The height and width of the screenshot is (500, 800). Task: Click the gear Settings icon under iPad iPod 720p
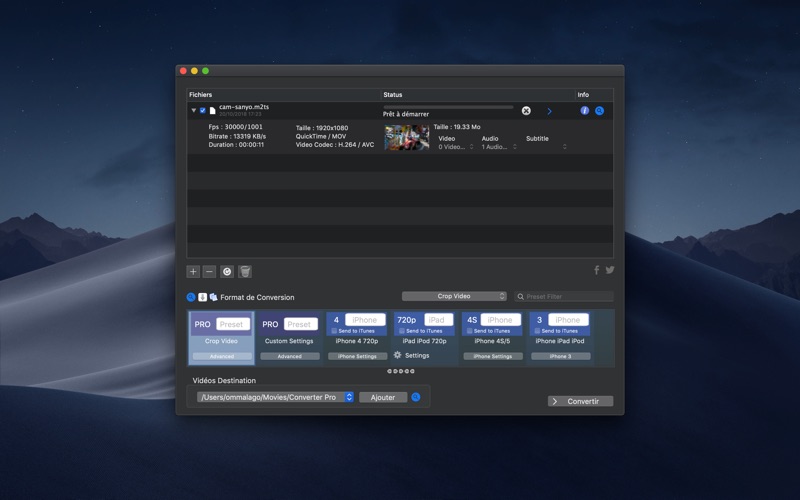pyautogui.click(x=397, y=355)
